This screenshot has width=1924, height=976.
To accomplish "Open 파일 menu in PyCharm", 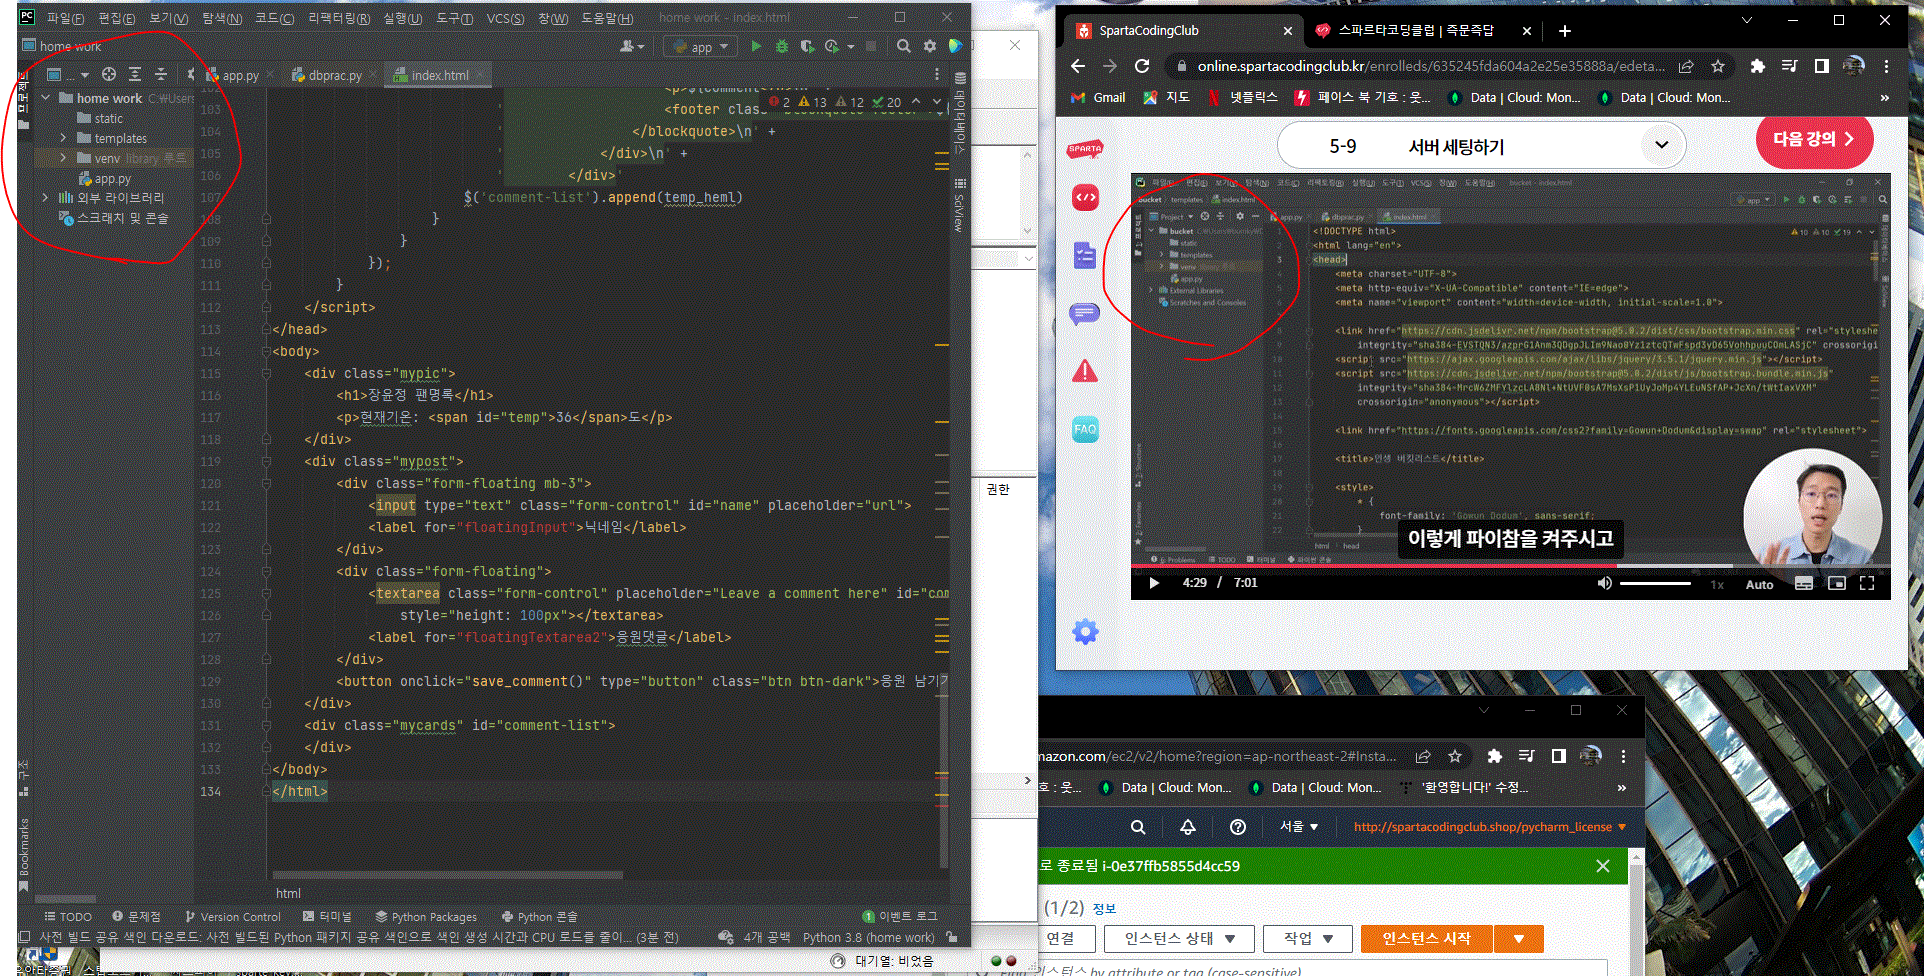I will pyautogui.click(x=65, y=18).
